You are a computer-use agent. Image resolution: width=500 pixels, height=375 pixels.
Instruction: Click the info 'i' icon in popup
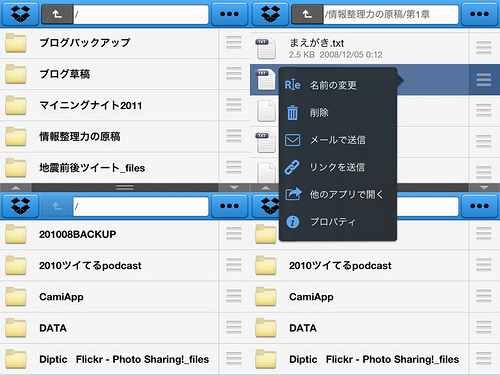tap(293, 221)
